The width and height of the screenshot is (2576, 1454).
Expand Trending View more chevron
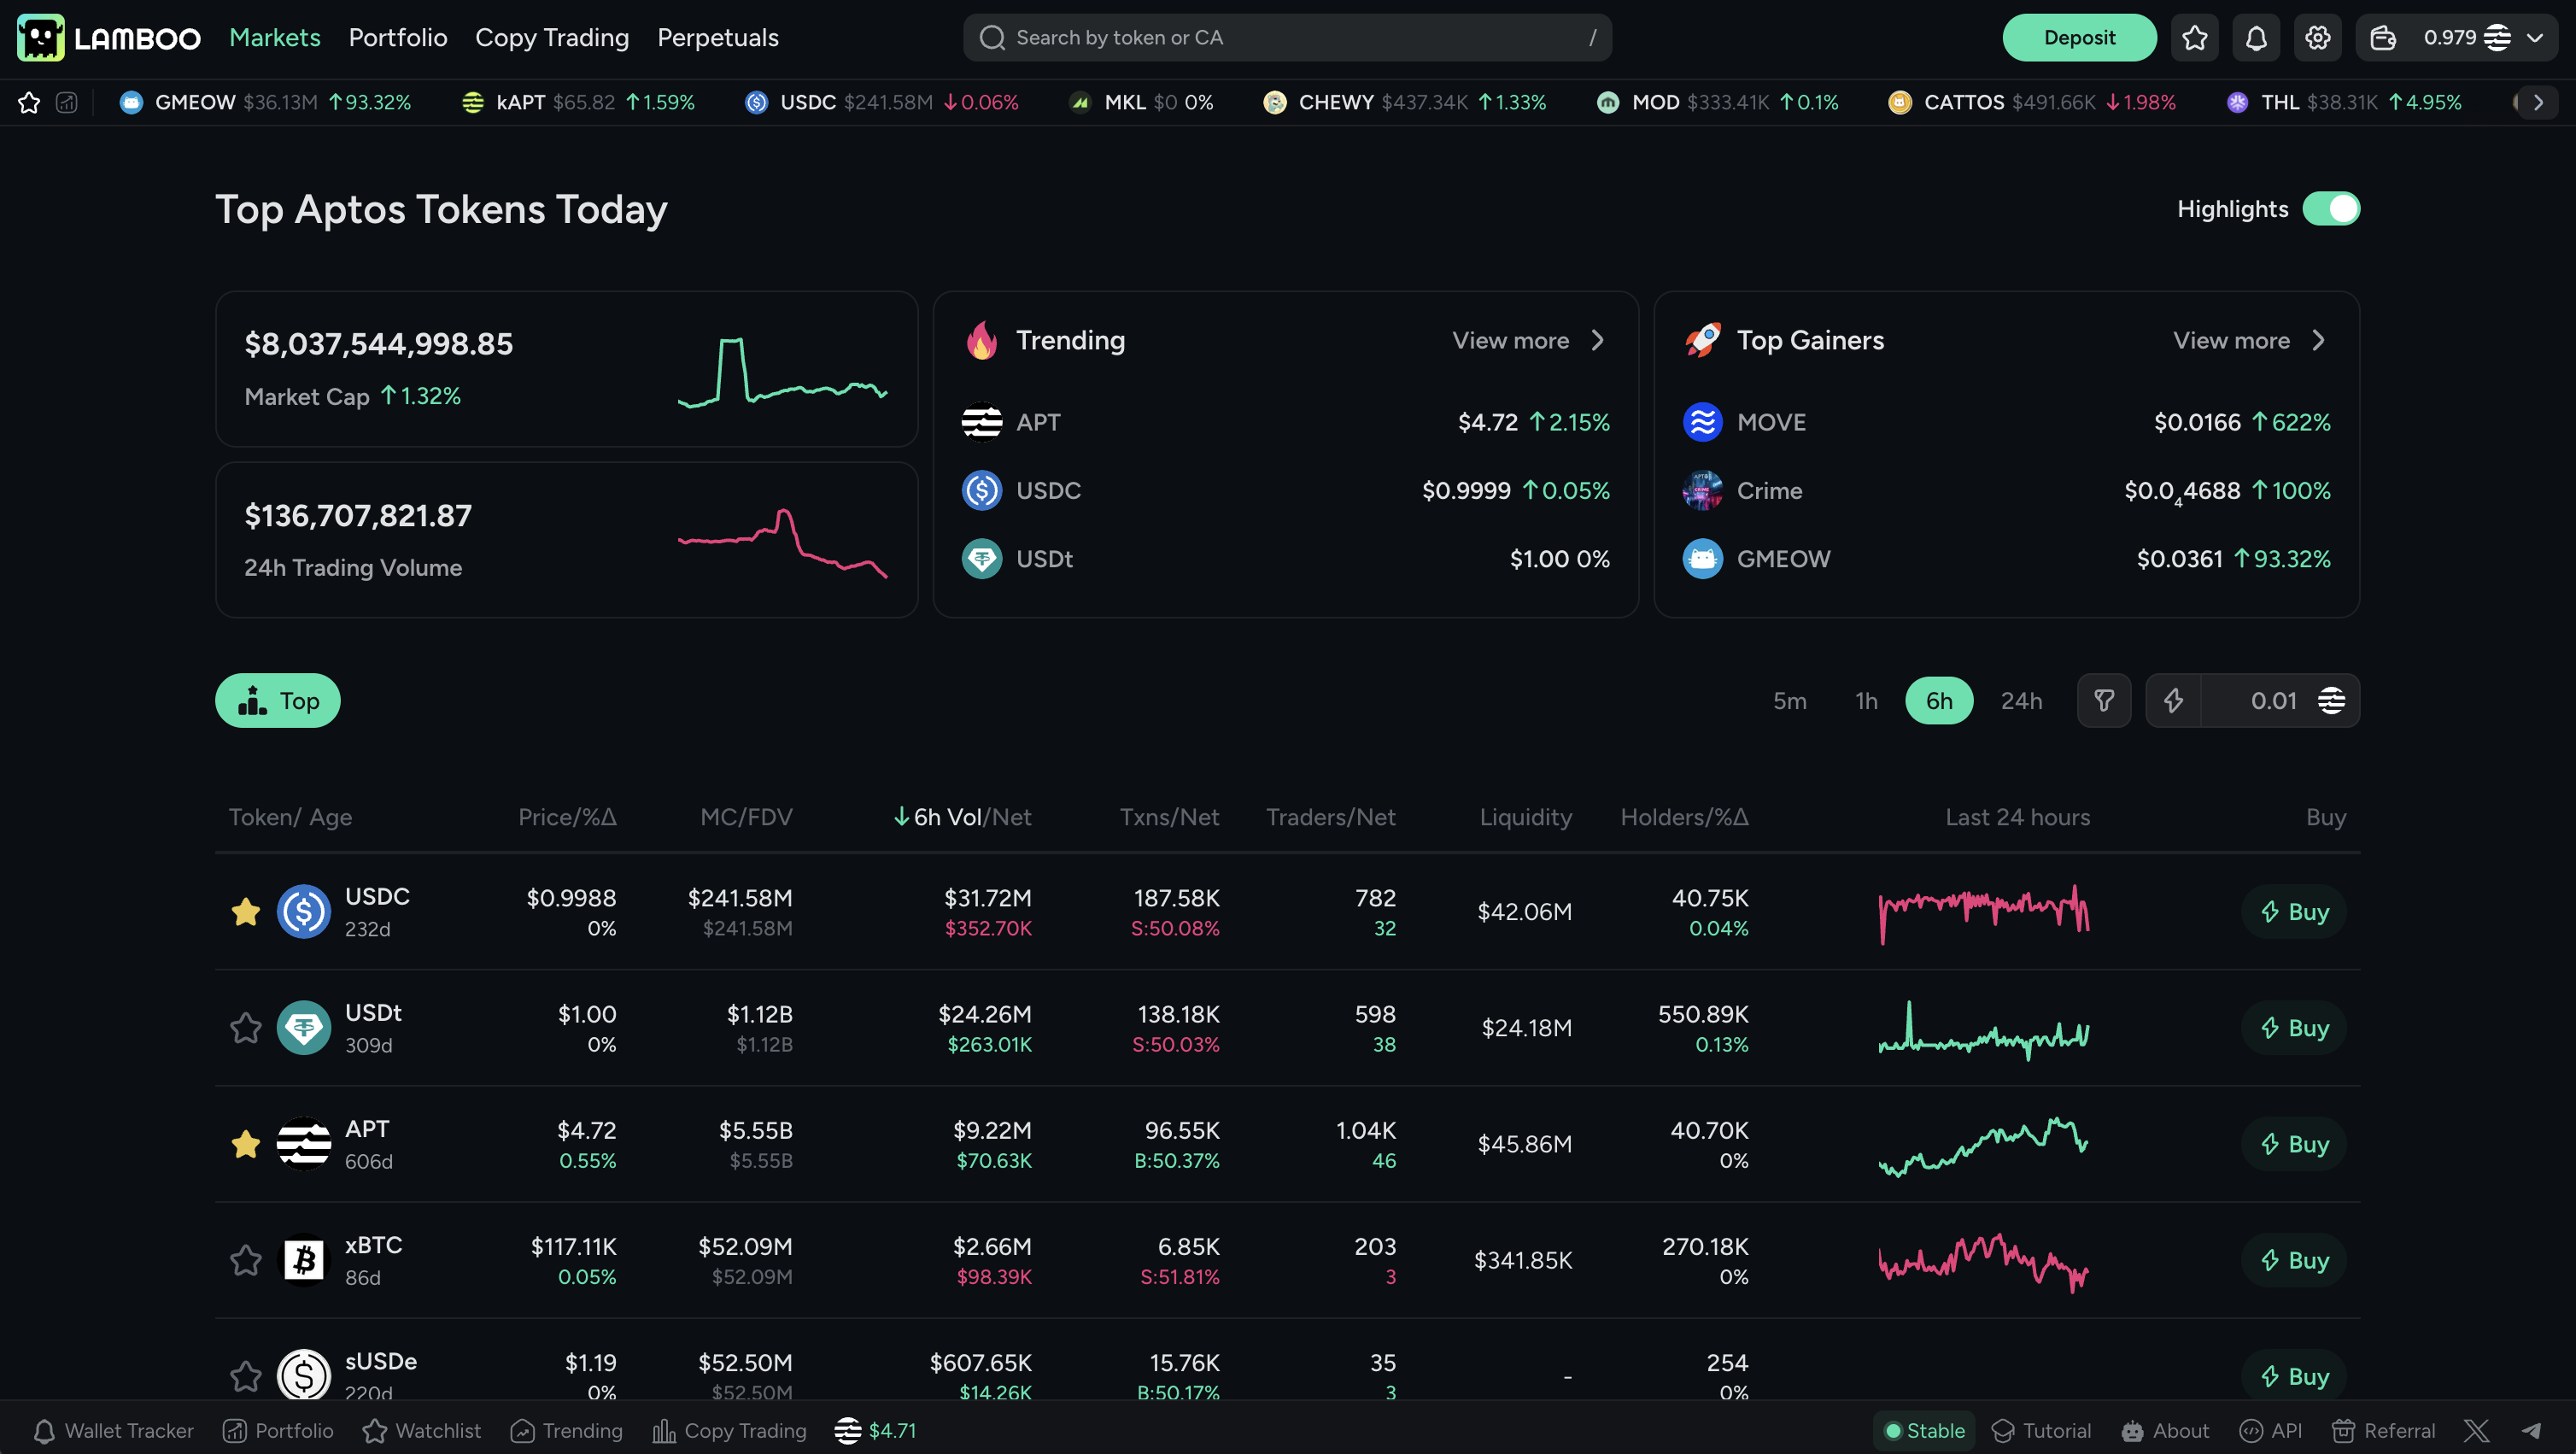[x=1597, y=340]
